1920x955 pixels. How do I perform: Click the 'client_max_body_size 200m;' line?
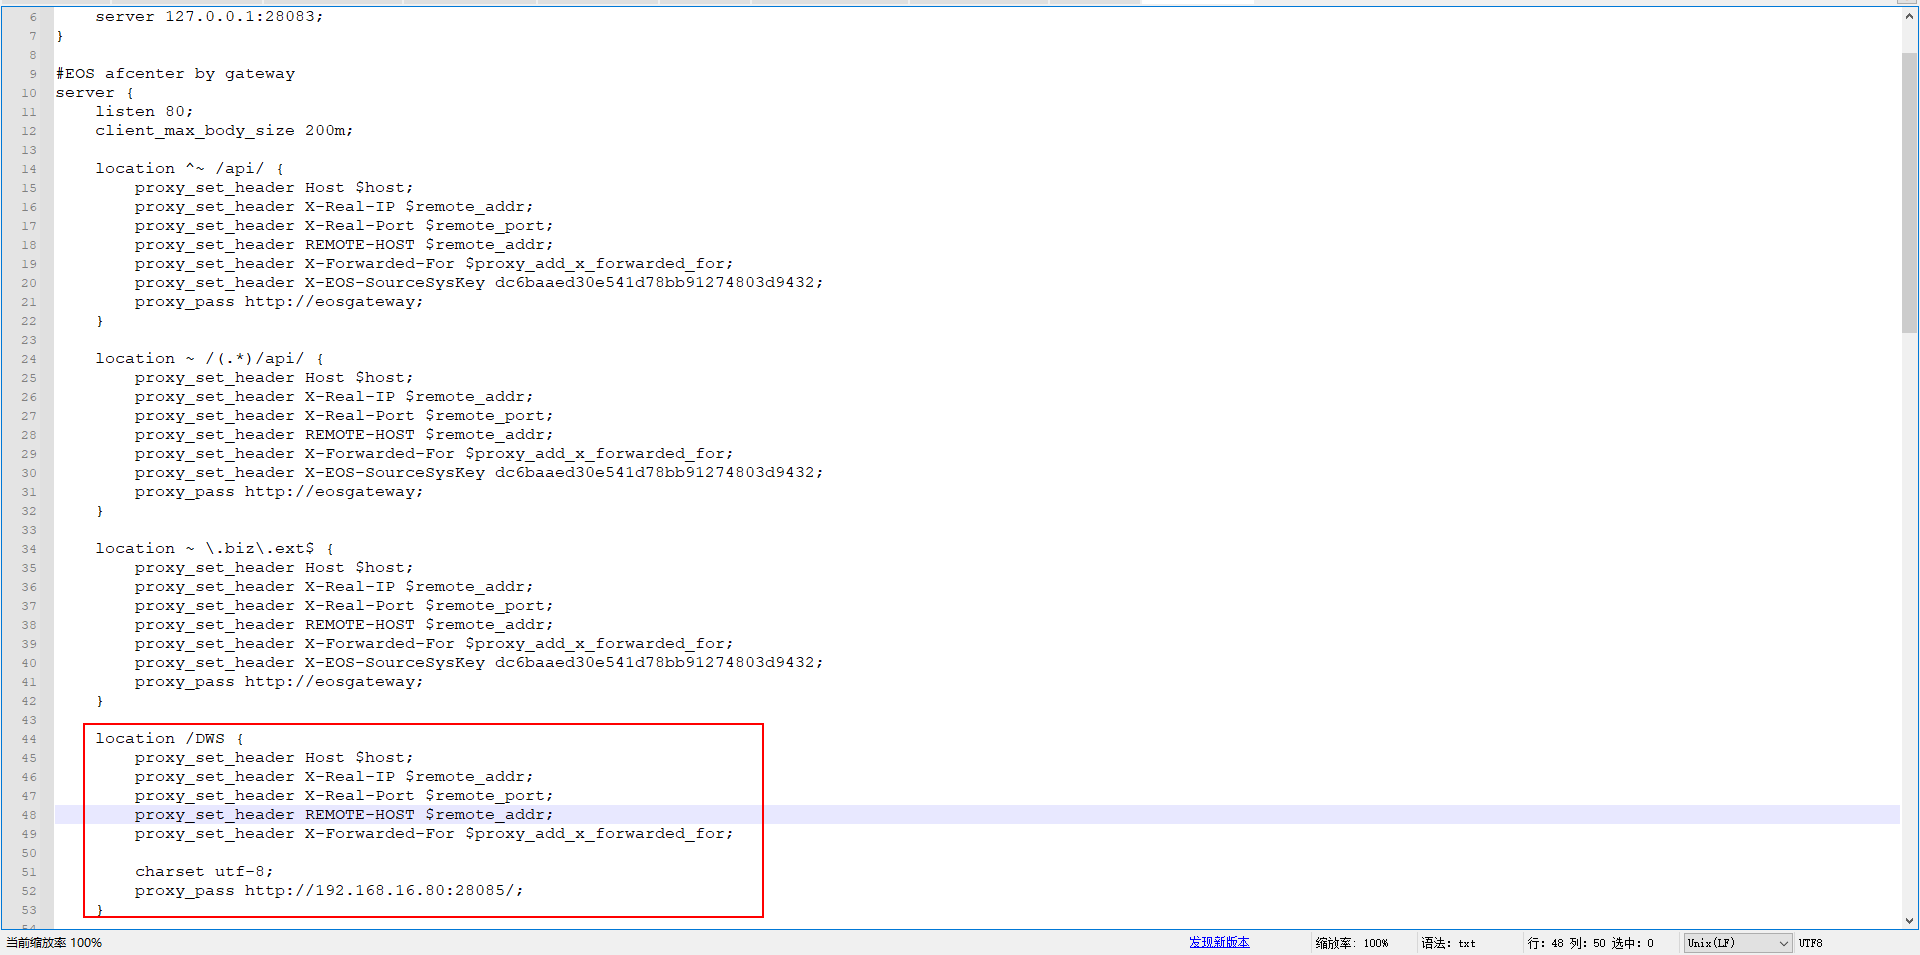tap(224, 131)
